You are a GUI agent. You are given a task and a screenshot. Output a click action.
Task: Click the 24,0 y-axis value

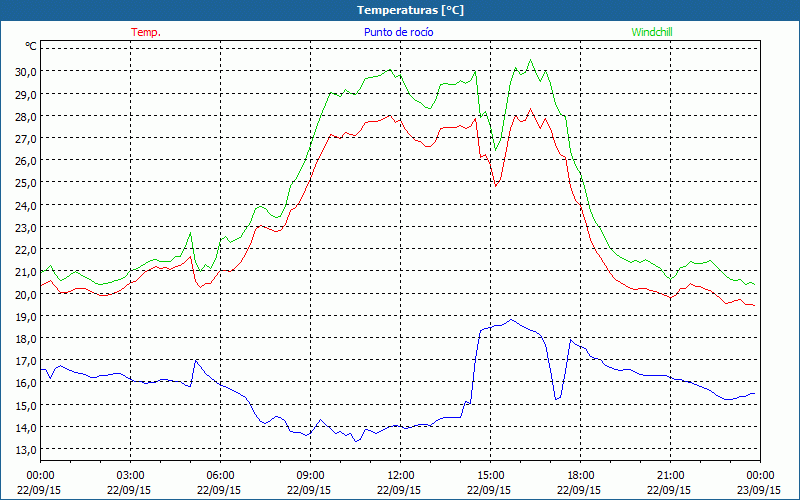[x=26, y=206]
